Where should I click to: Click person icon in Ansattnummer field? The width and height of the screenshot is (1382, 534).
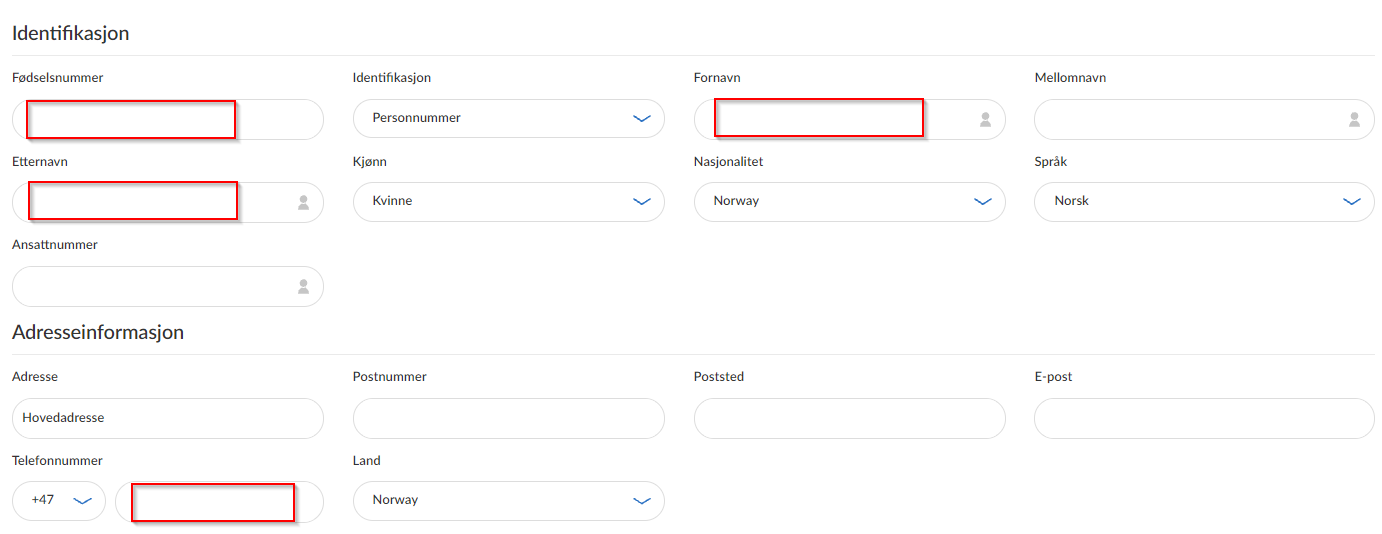tap(303, 286)
